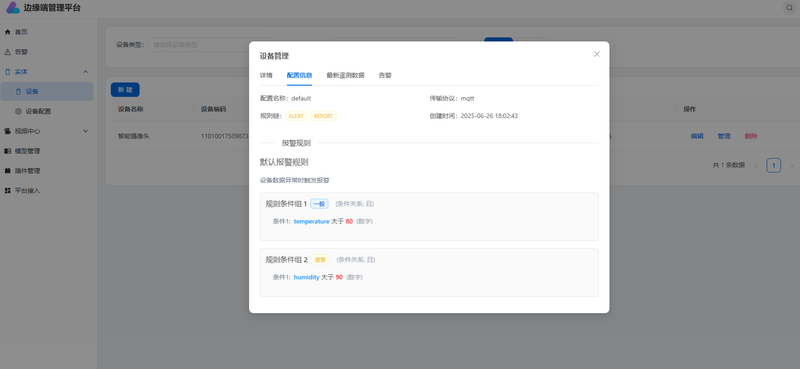
Task: Click the plugin icon beside 插件管理
Action: (x=7, y=171)
